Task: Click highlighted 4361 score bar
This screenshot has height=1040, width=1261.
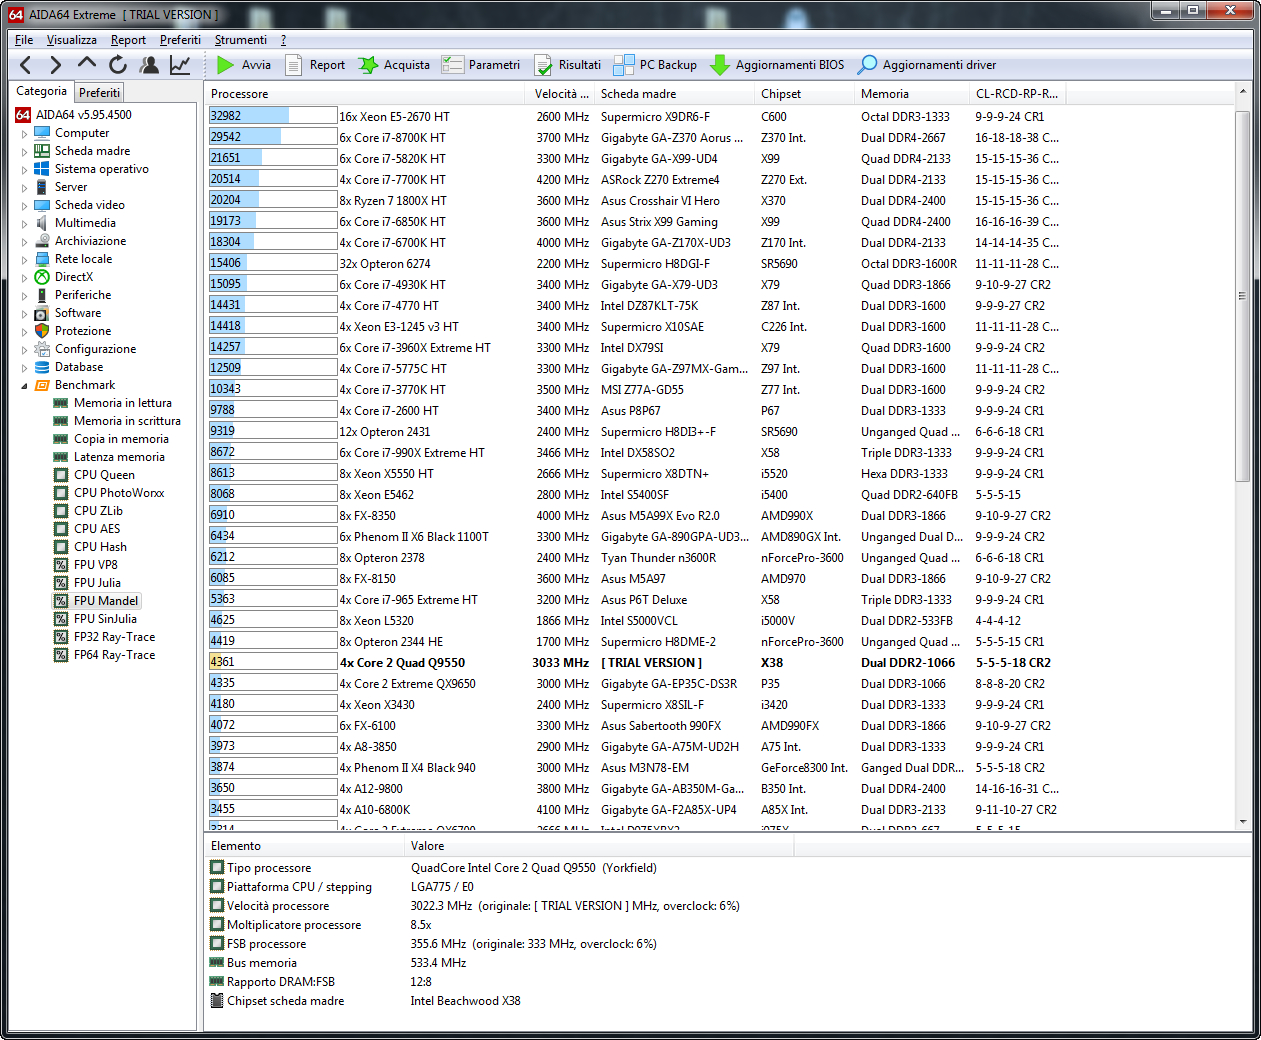Action: [x=272, y=662]
